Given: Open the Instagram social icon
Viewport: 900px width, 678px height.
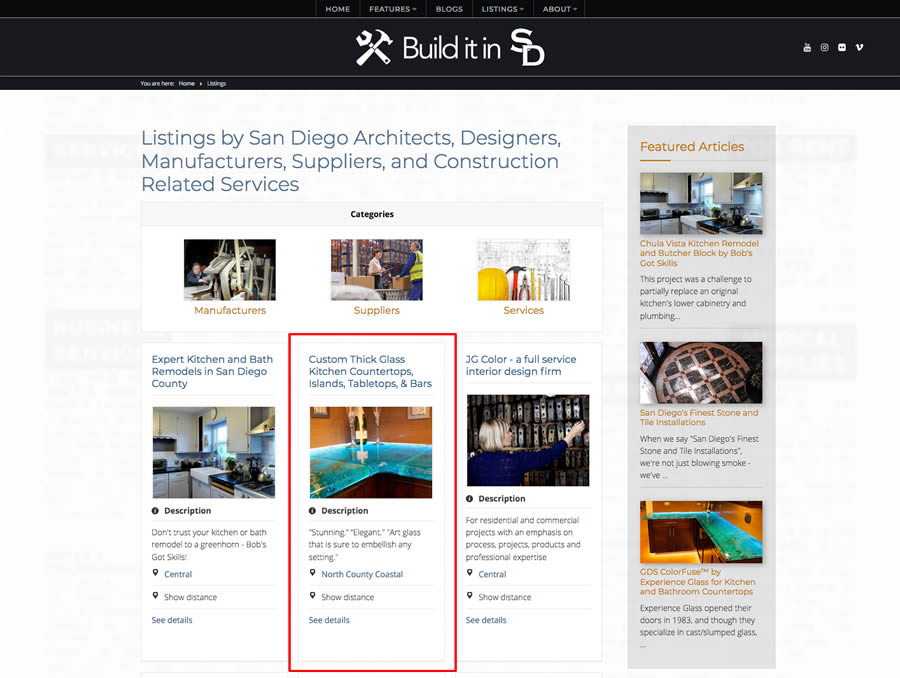Looking at the screenshot, I should (x=824, y=48).
